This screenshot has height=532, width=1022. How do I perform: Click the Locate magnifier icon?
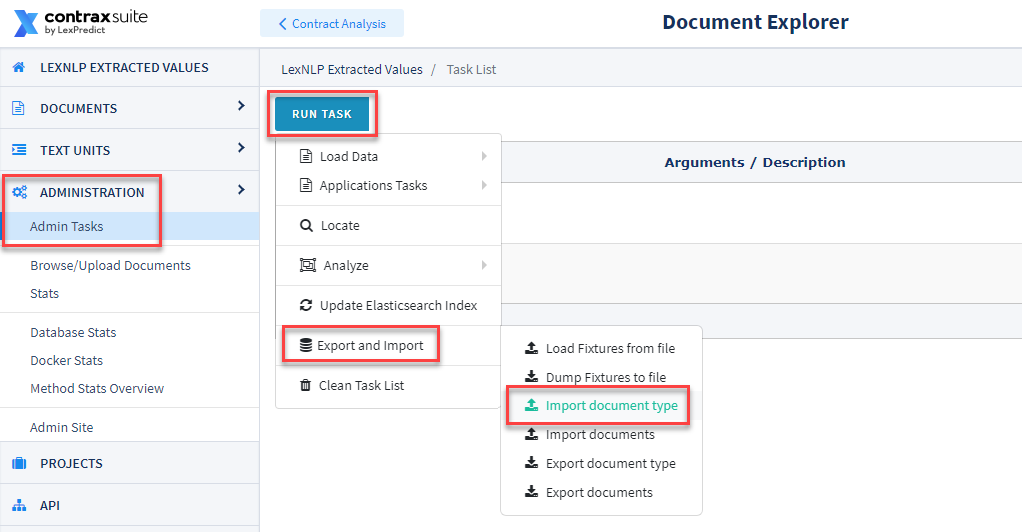pos(306,226)
